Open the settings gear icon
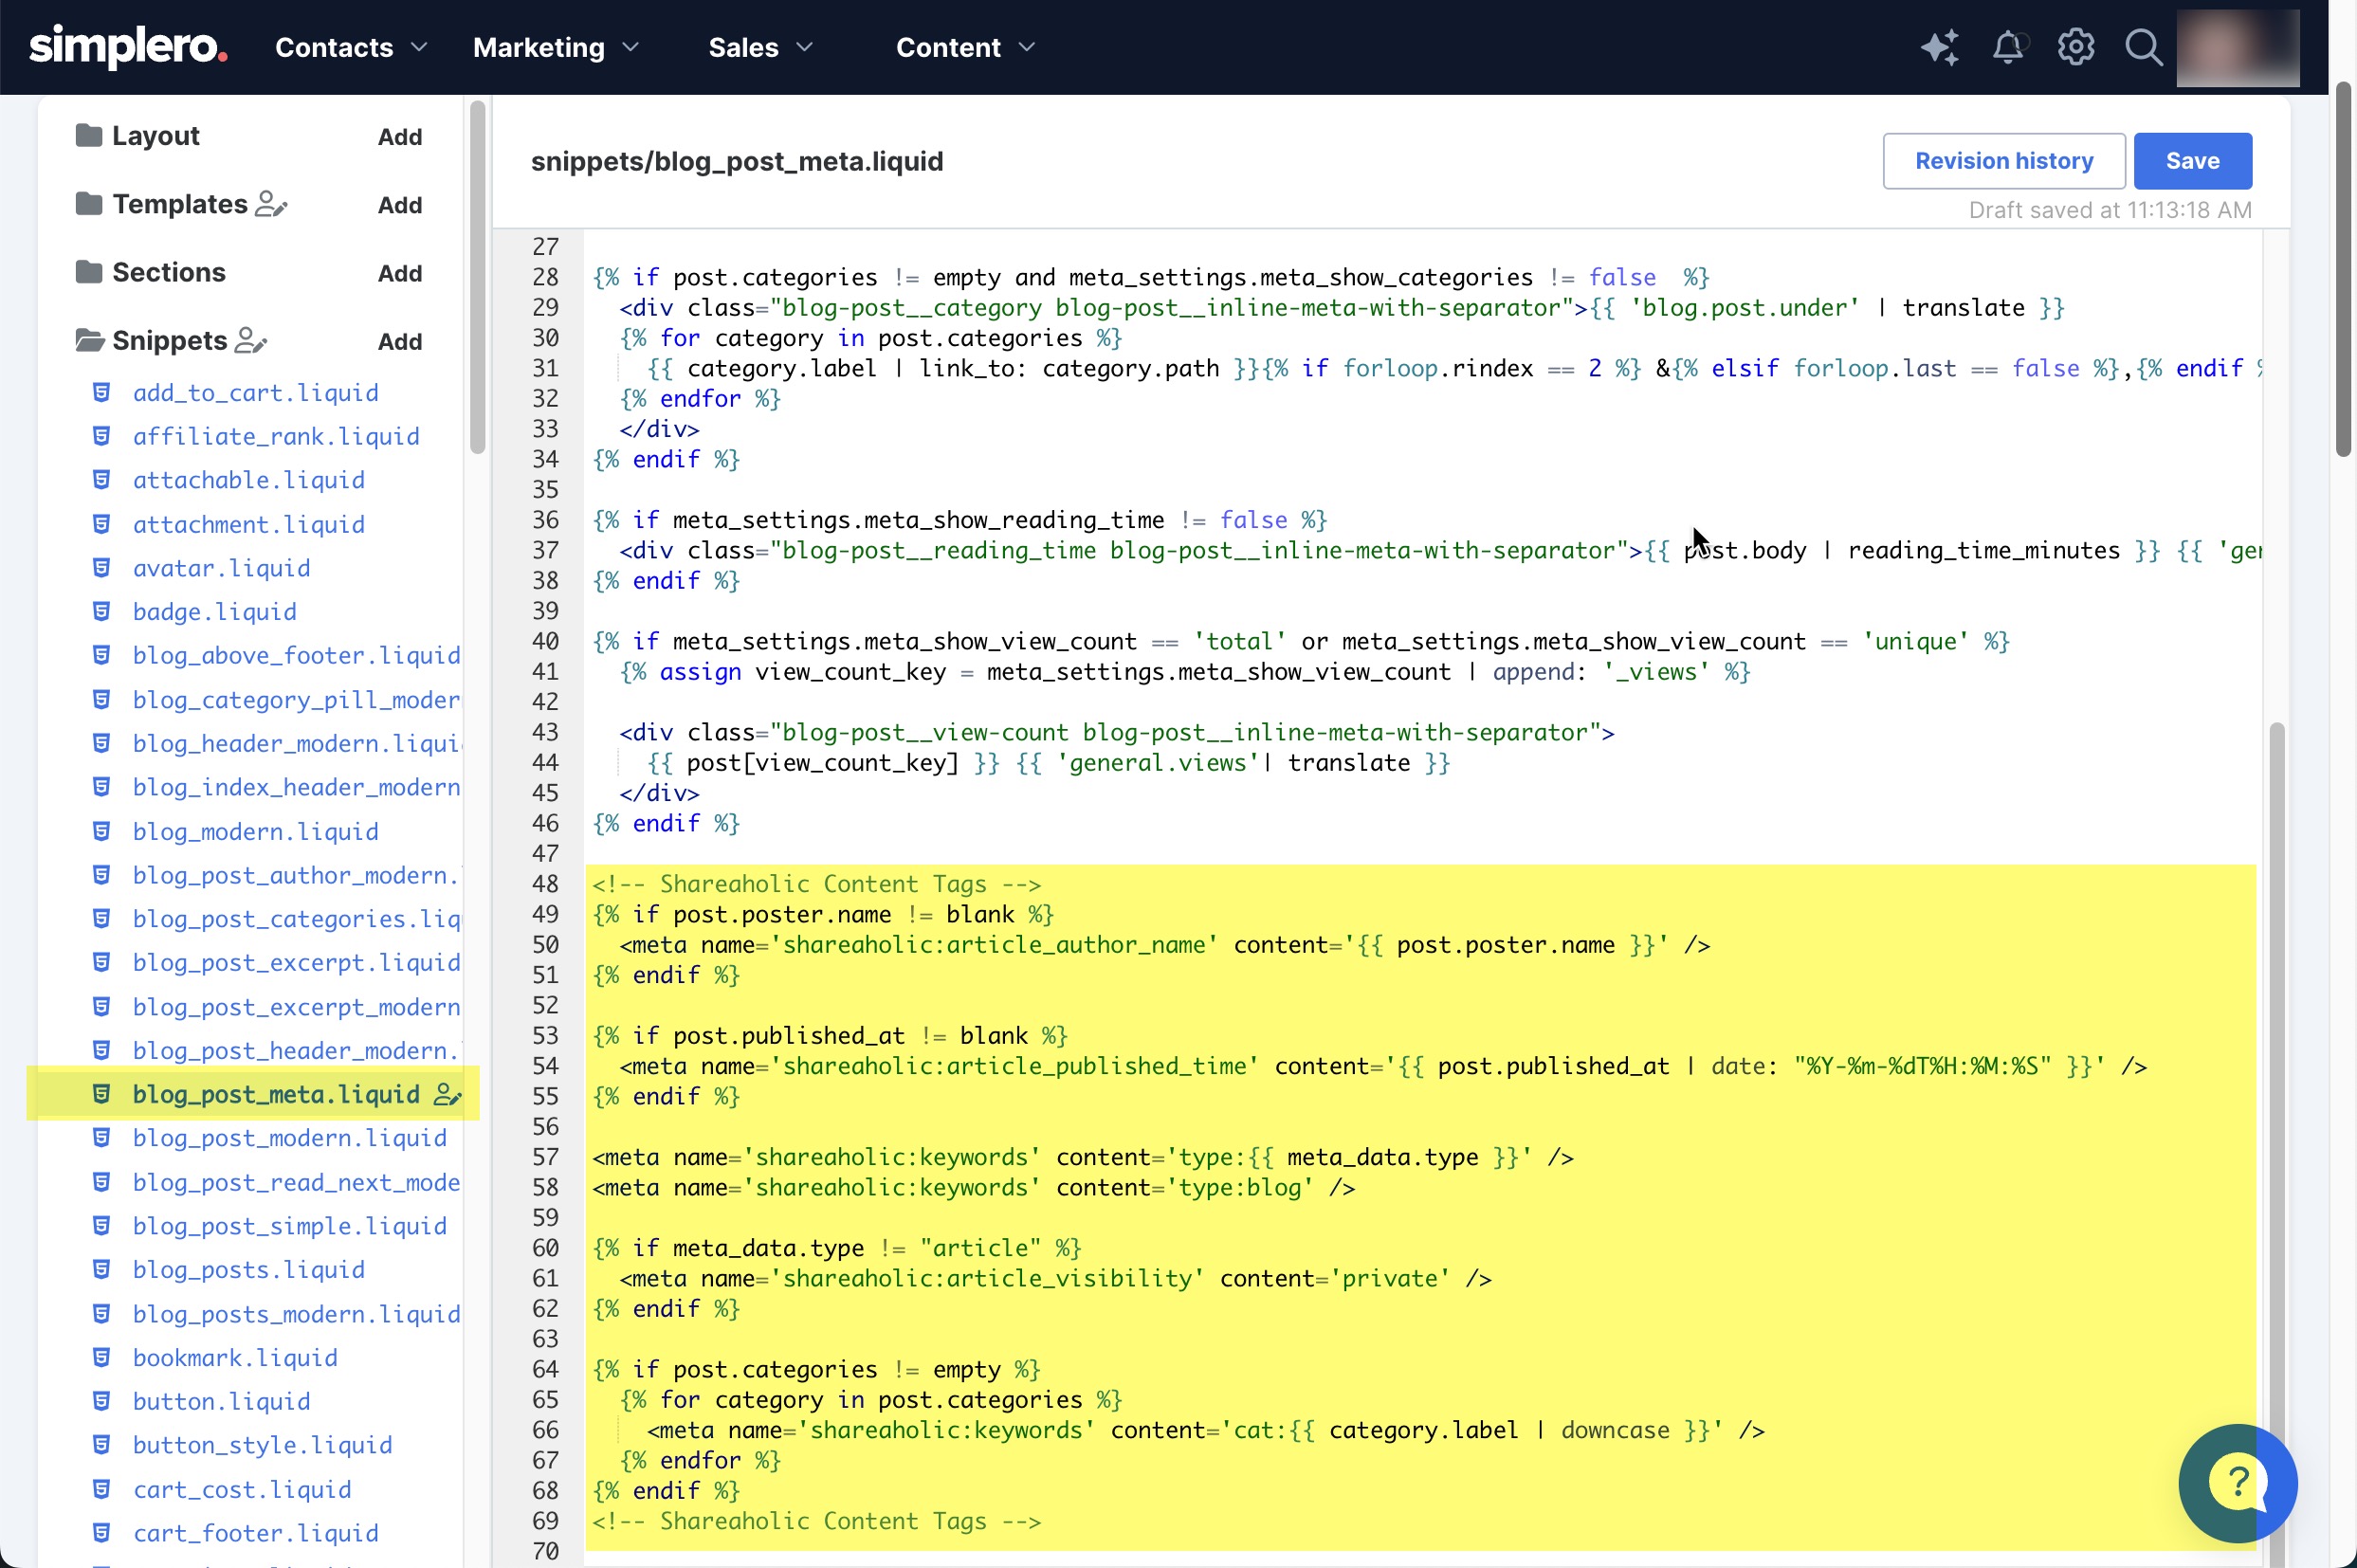This screenshot has height=1568, width=2357. [2076, 47]
